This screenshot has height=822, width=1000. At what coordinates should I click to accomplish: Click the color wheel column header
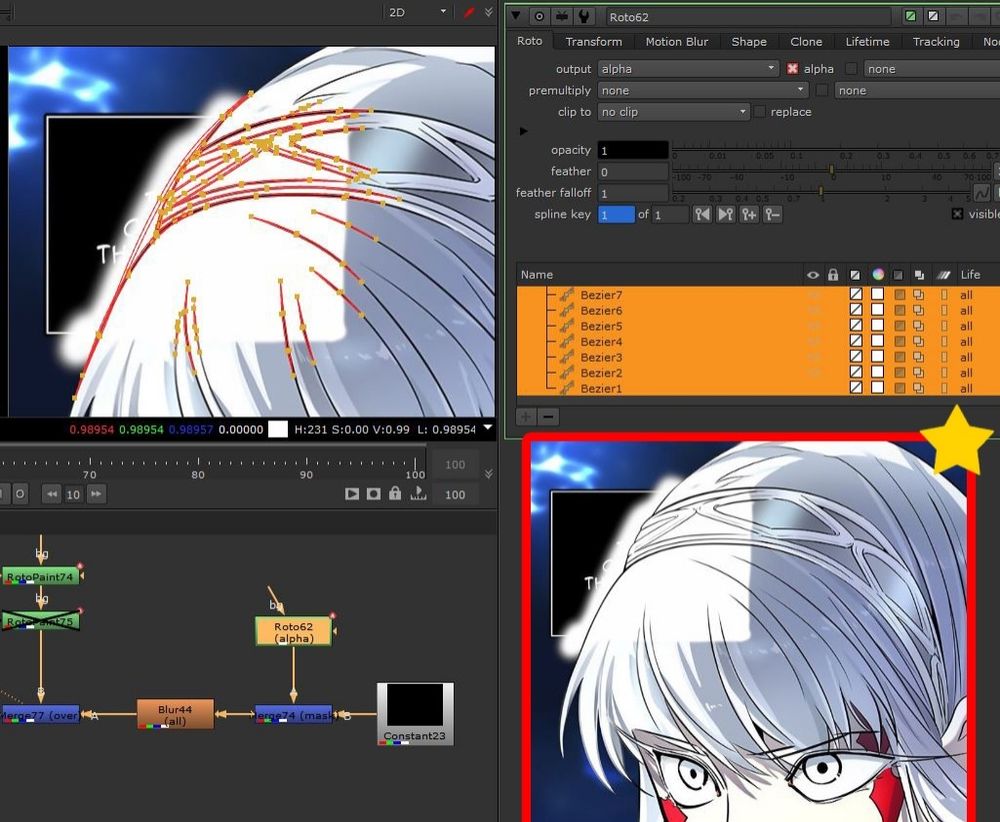[x=878, y=274]
